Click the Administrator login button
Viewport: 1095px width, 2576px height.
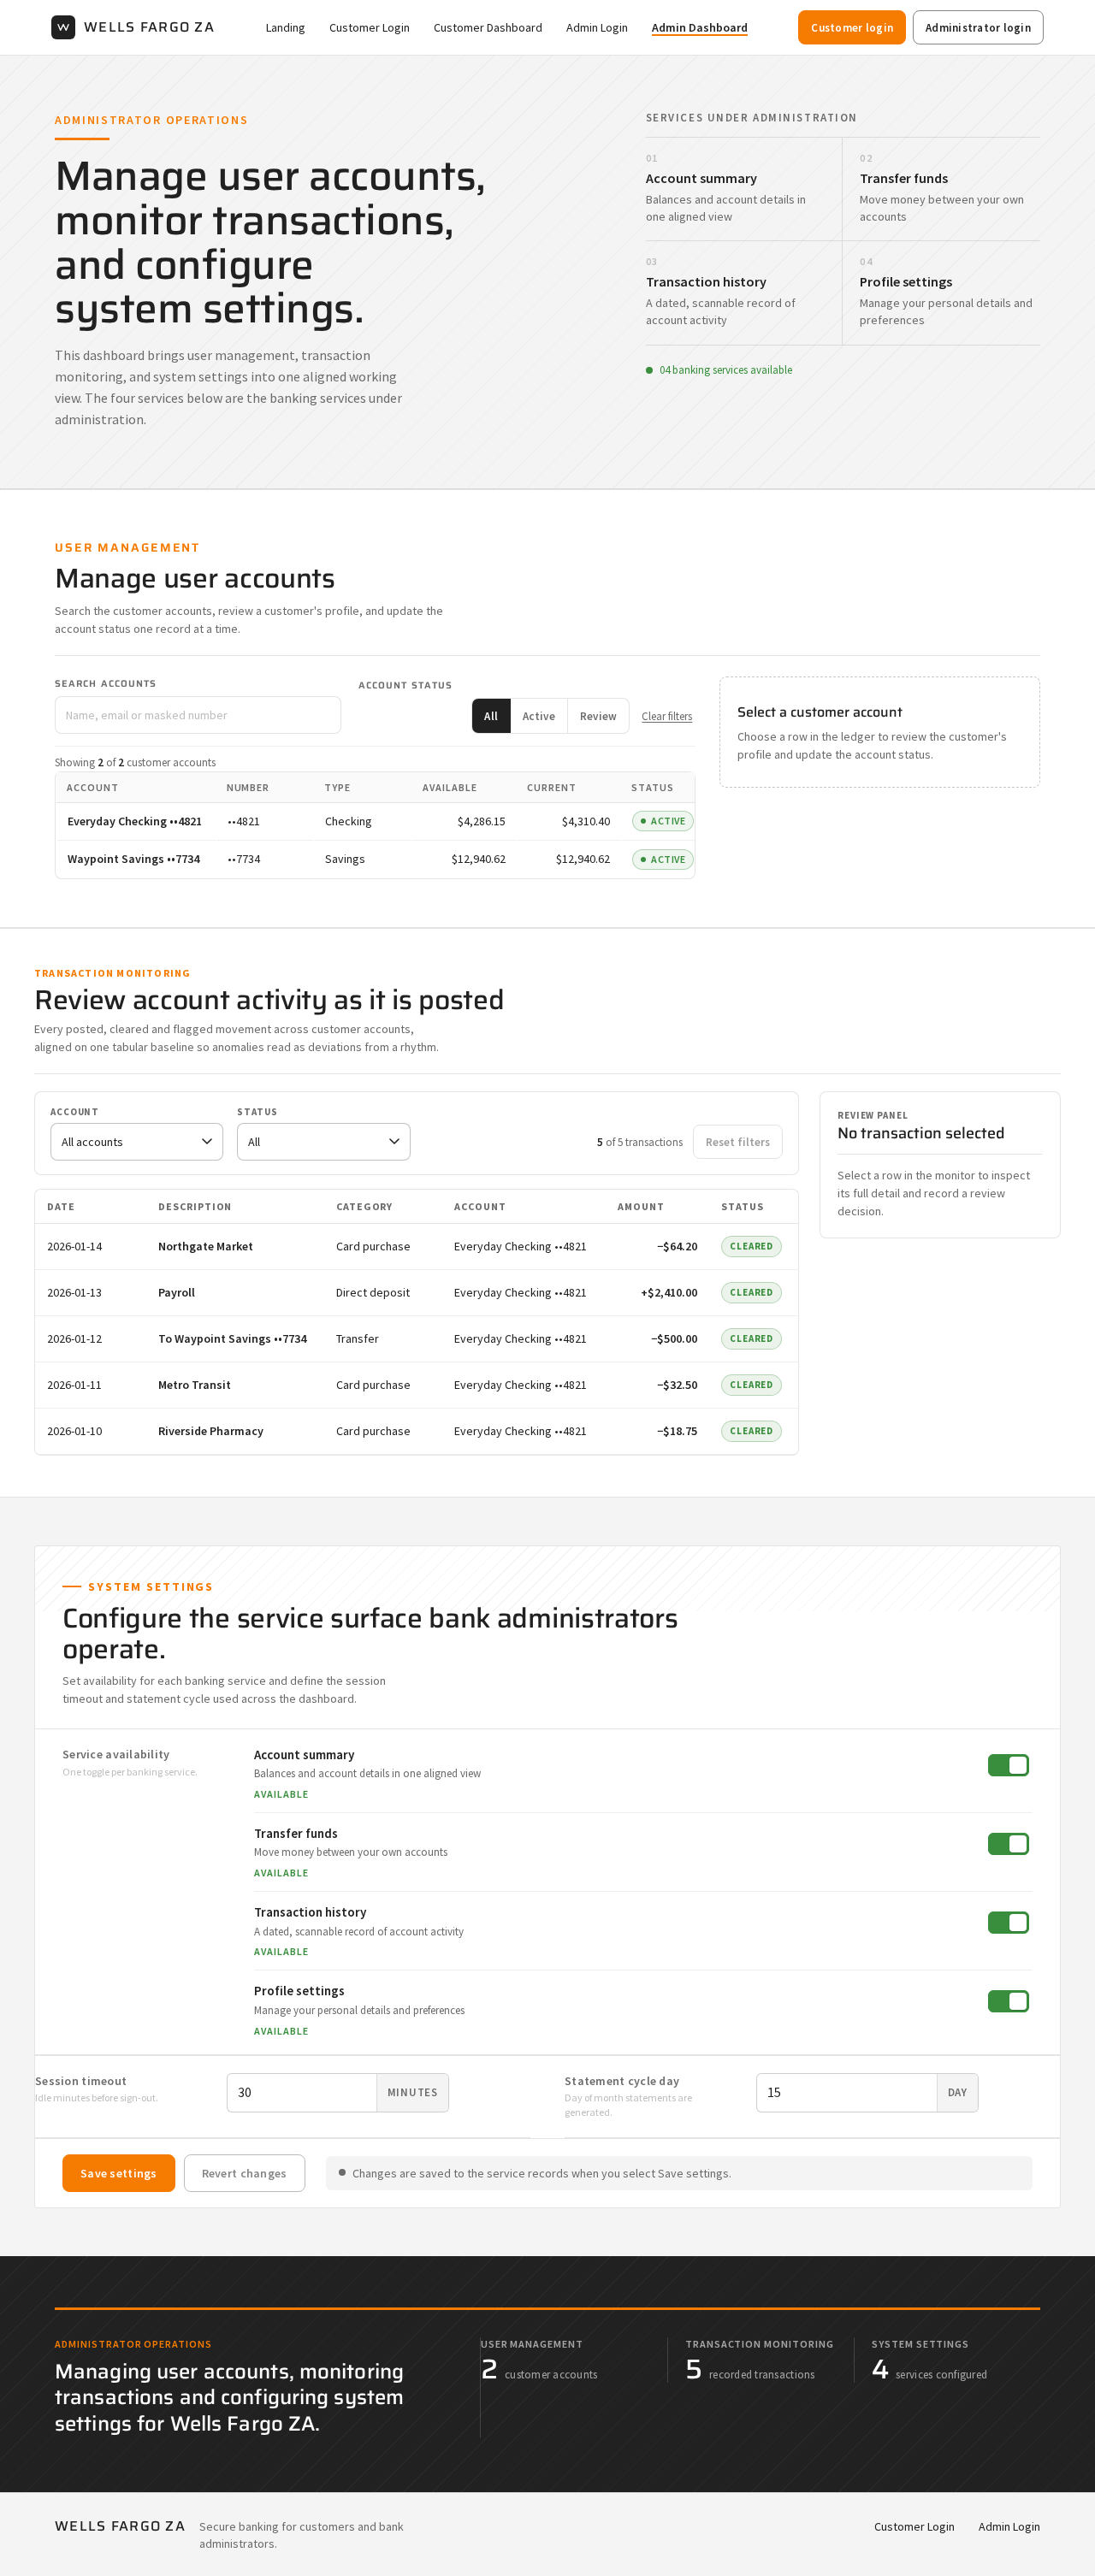pos(978,27)
